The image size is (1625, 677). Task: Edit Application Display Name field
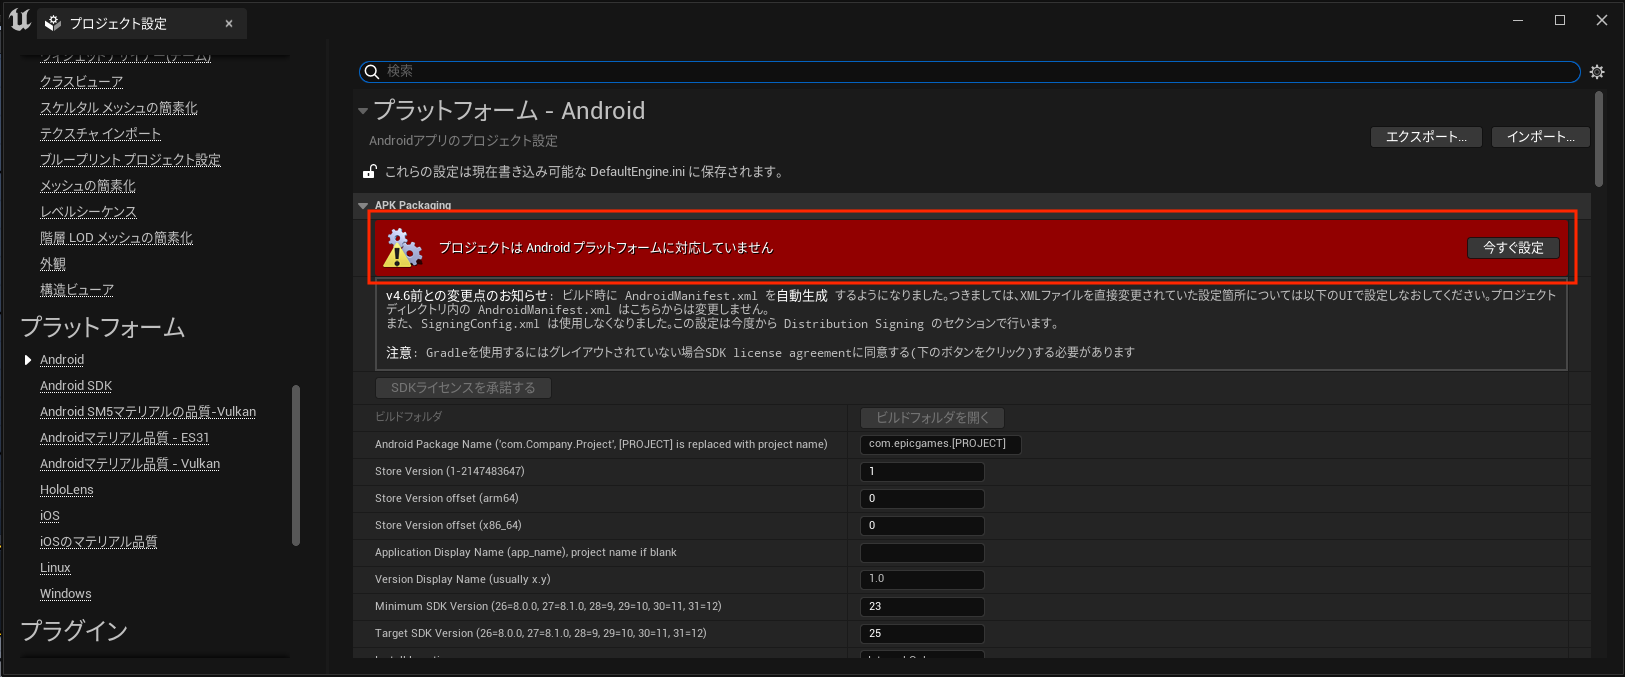pyautogui.click(x=922, y=552)
